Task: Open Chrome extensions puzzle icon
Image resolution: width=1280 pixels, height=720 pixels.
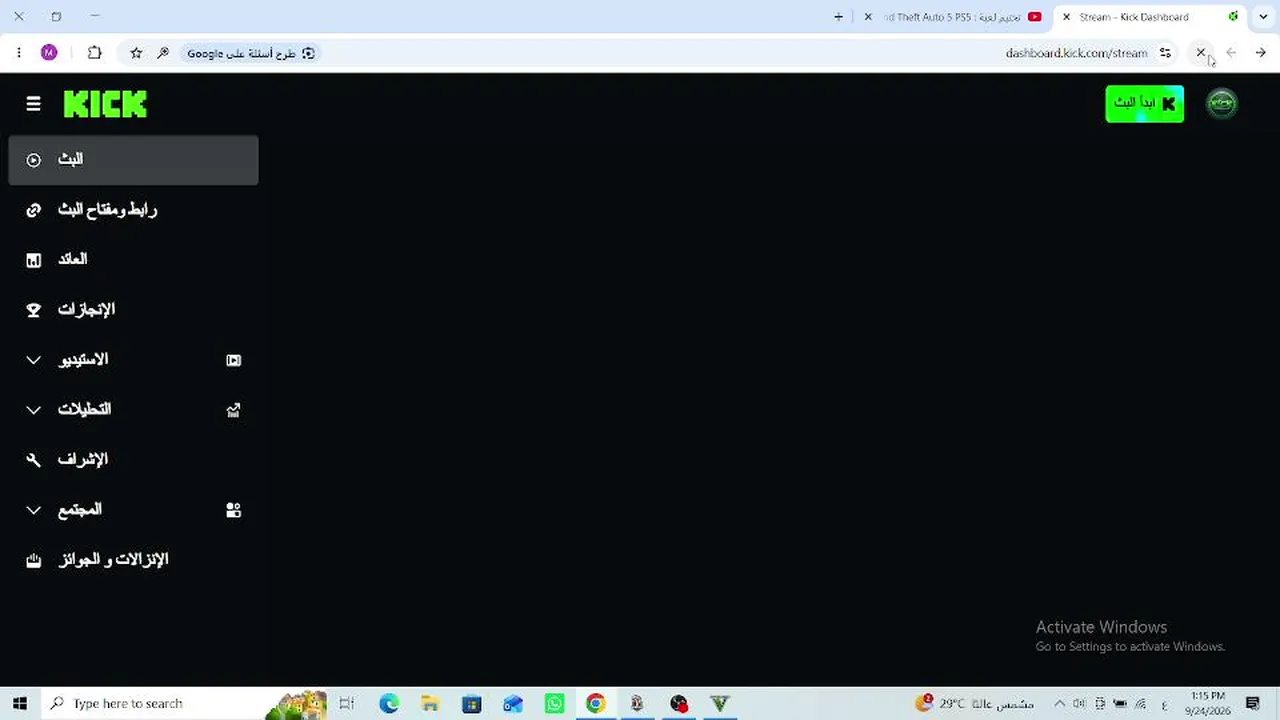Action: click(x=94, y=53)
